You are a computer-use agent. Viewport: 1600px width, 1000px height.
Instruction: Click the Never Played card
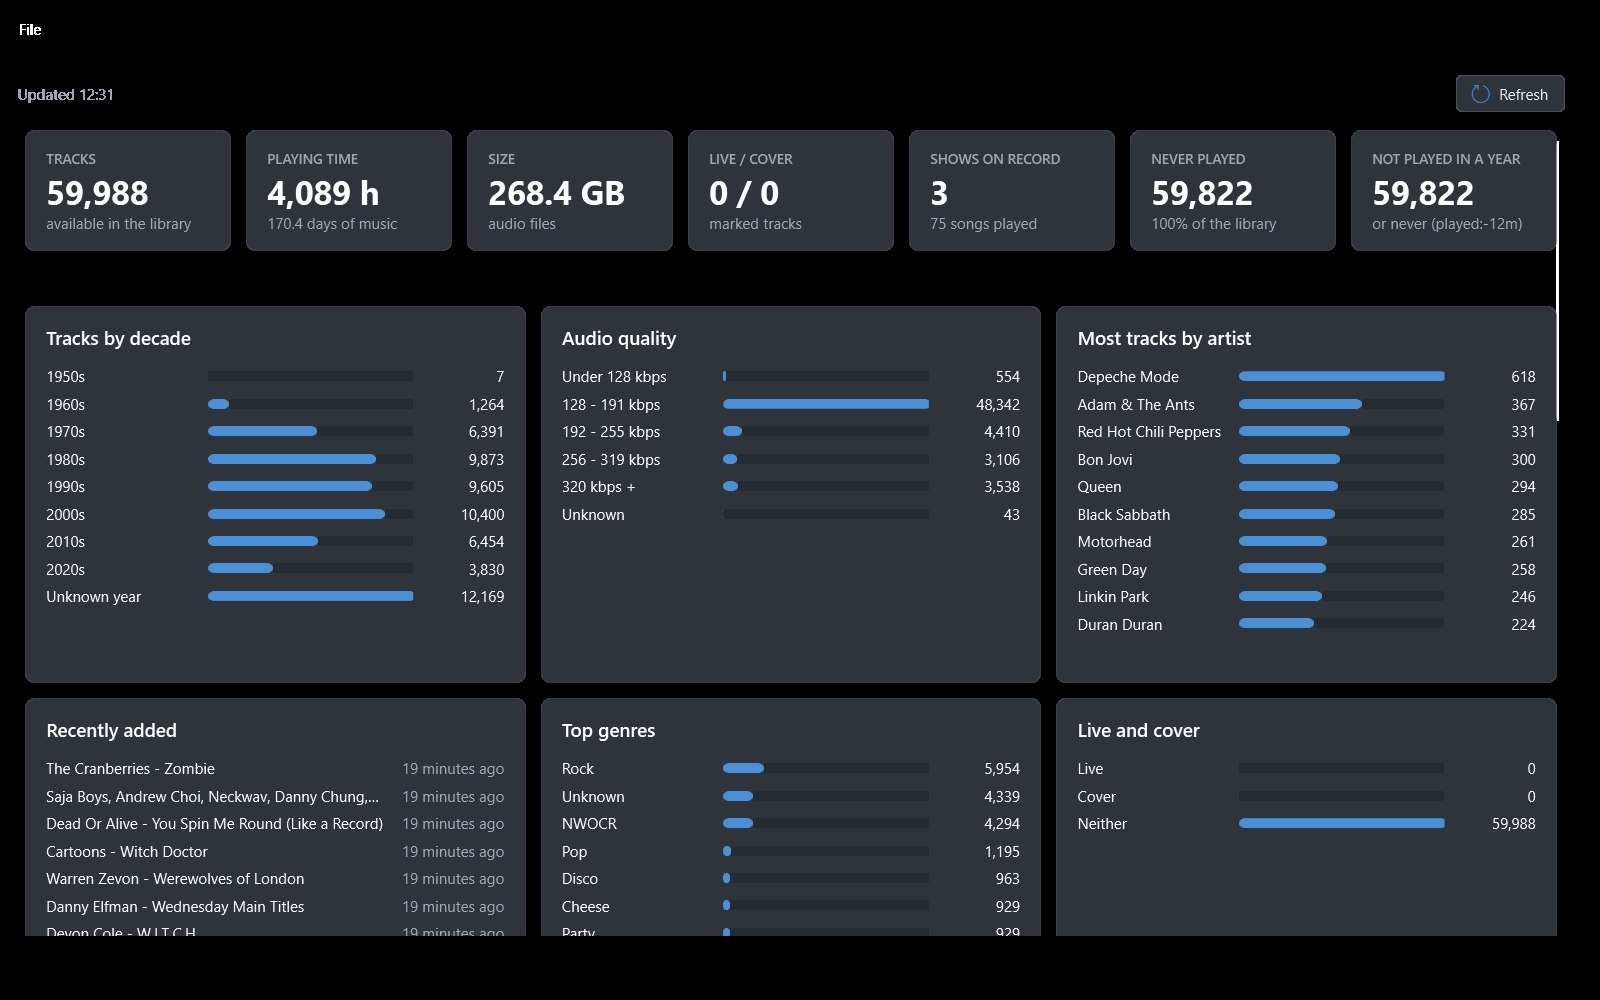coord(1233,190)
